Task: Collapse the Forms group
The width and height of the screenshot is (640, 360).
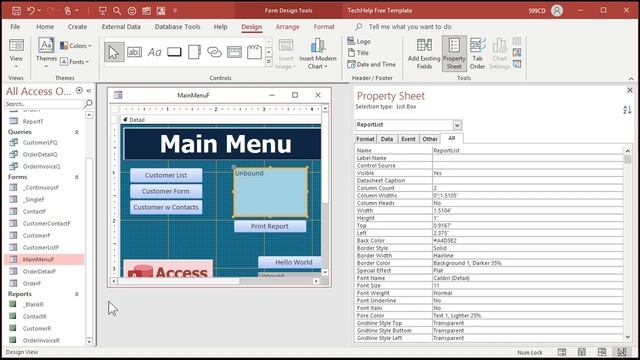Action: pyautogui.click(x=76, y=177)
